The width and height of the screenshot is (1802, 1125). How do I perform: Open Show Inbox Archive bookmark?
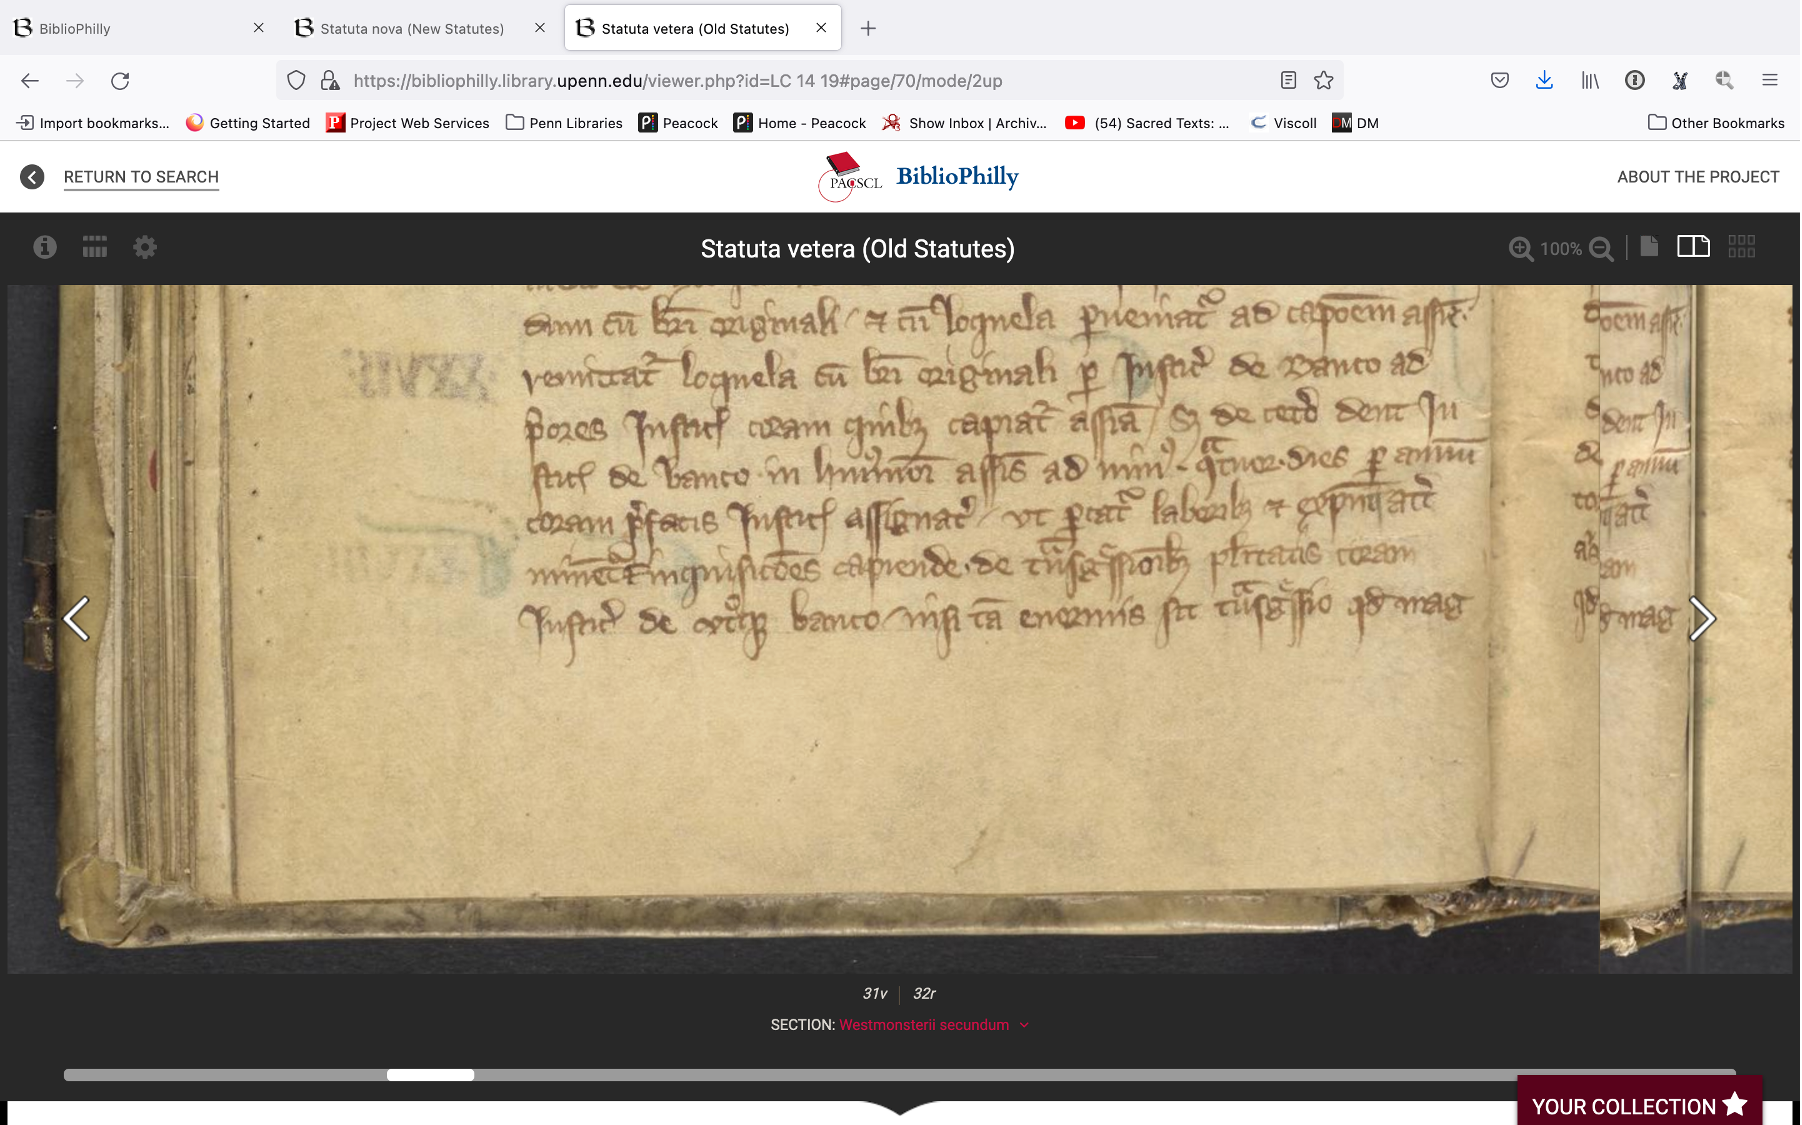[965, 123]
